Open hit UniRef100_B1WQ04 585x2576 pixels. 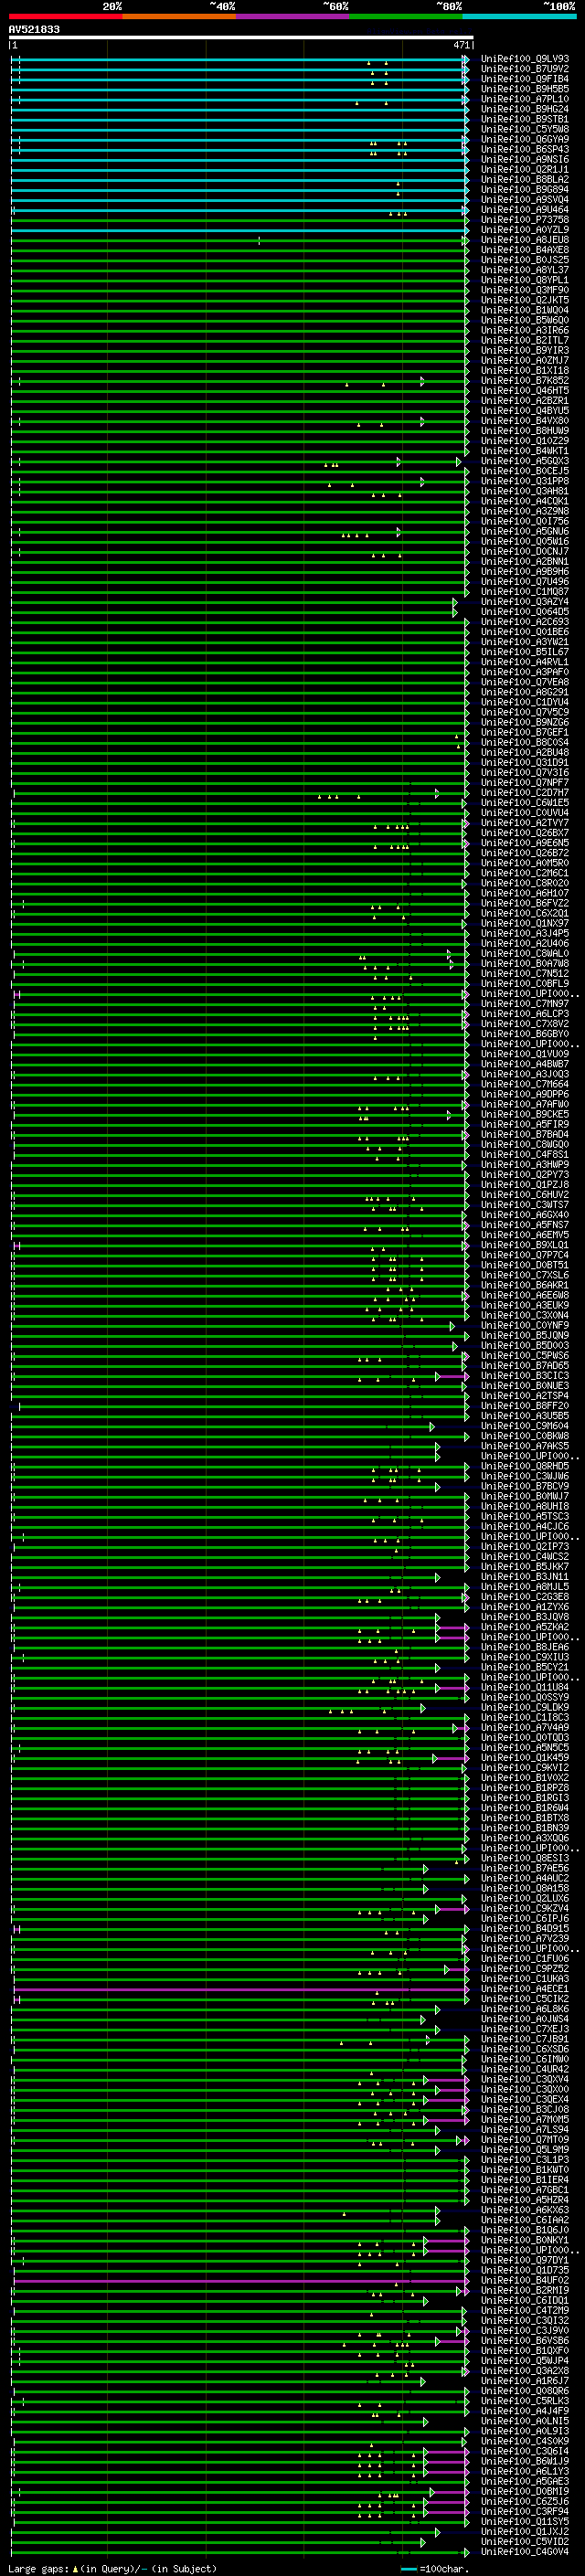[x=525, y=310]
